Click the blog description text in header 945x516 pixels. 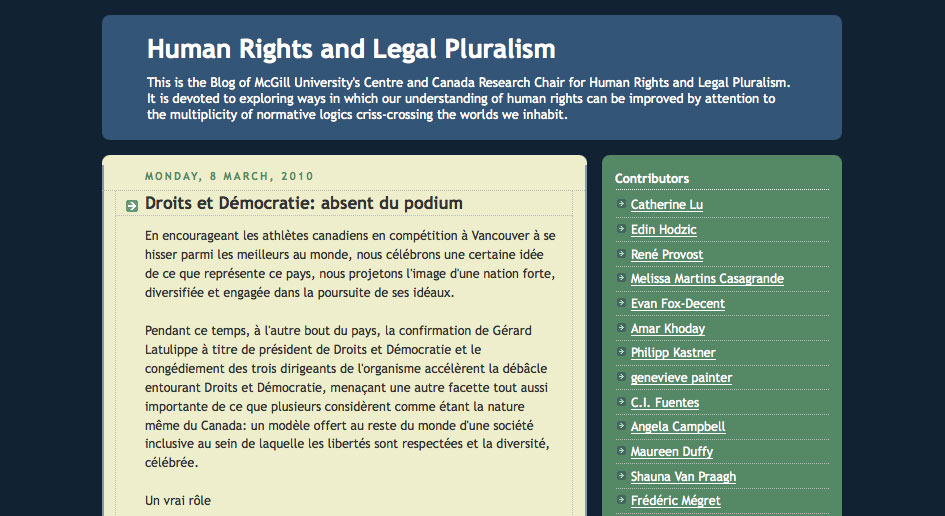(x=468, y=98)
